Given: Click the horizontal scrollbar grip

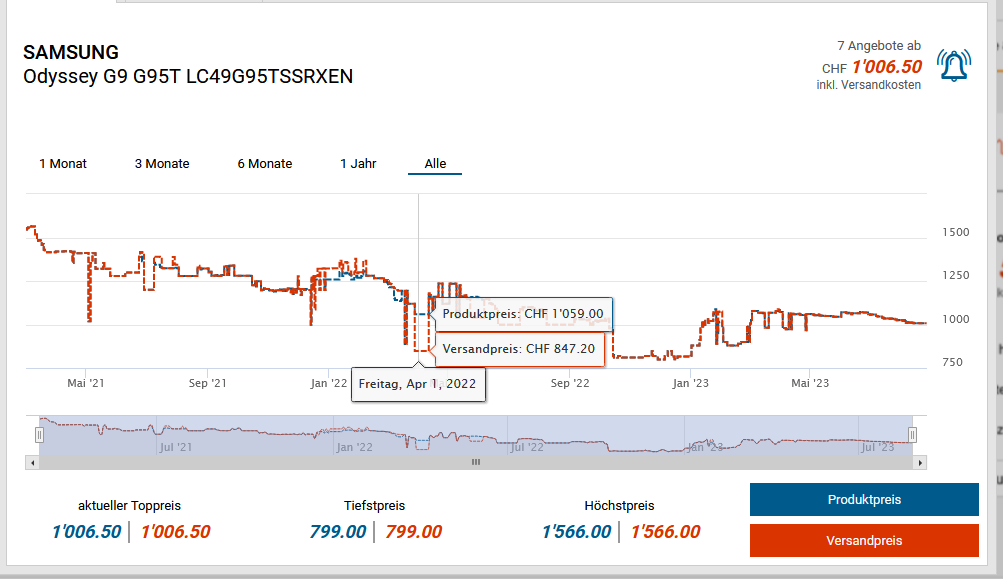Looking at the screenshot, I should (476, 462).
